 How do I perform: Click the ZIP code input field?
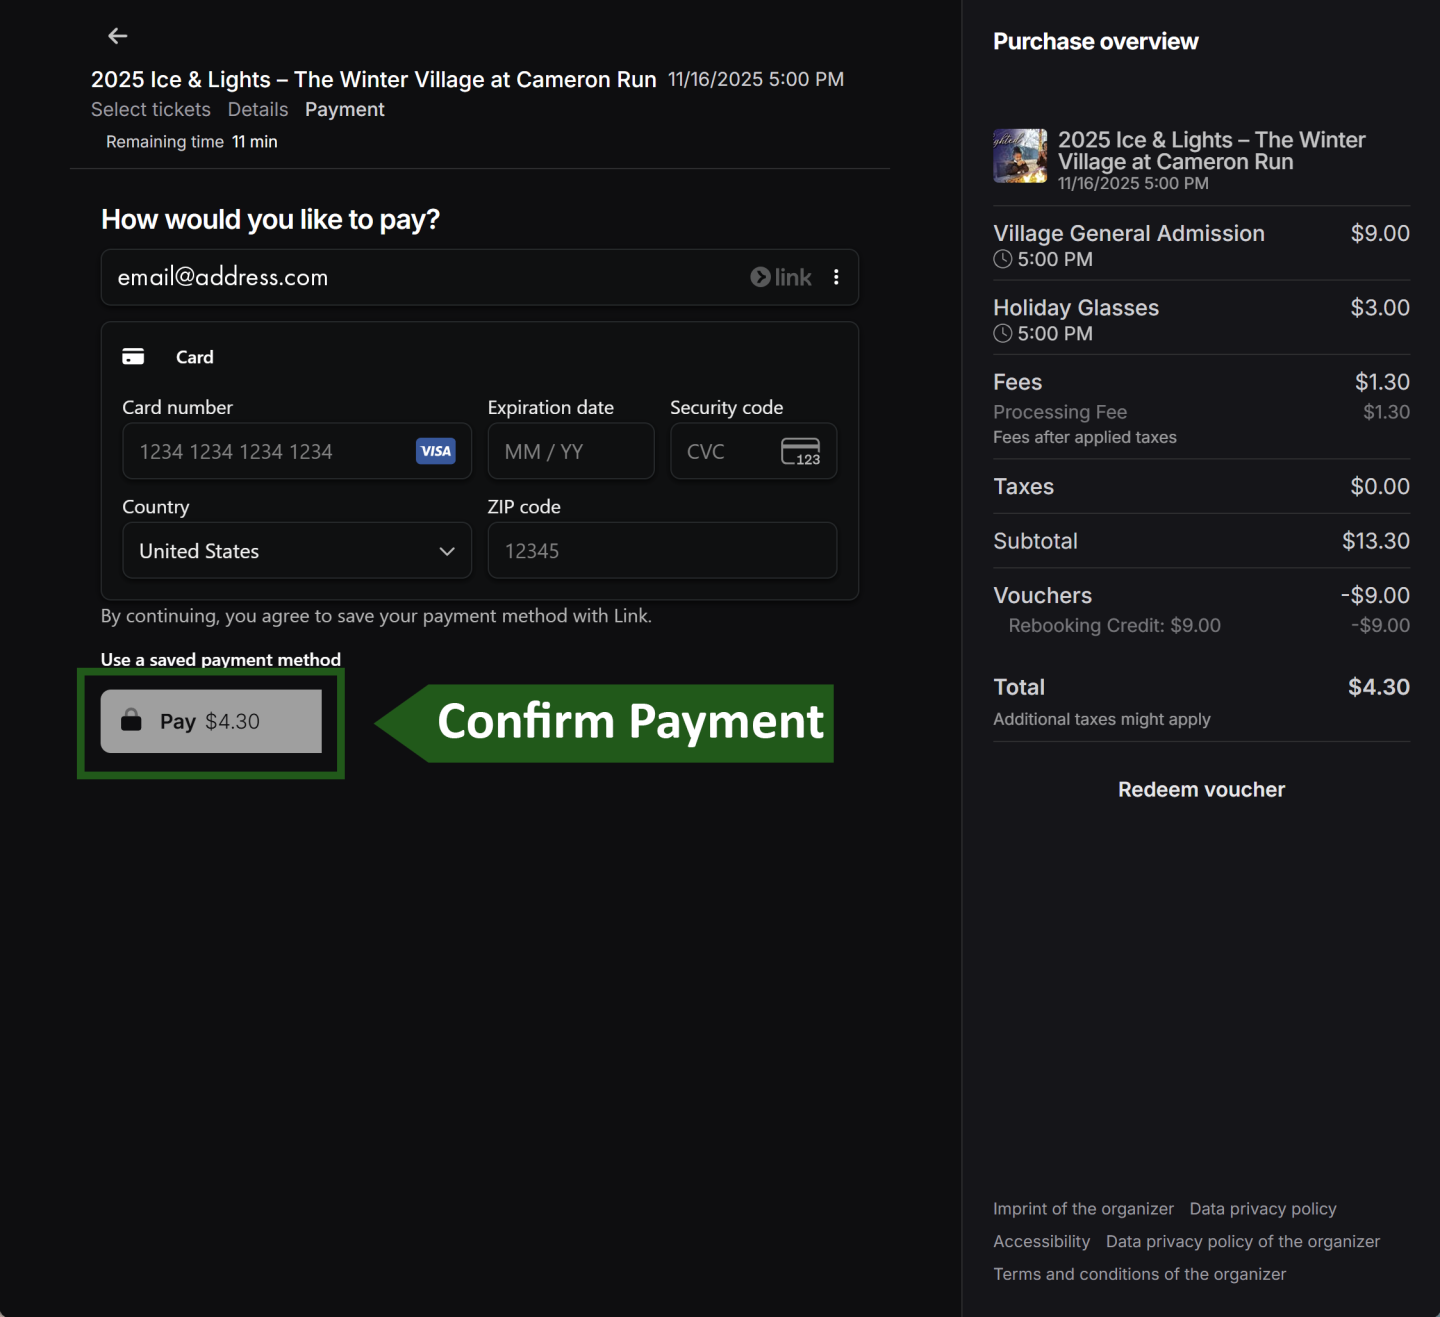coord(661,551)
